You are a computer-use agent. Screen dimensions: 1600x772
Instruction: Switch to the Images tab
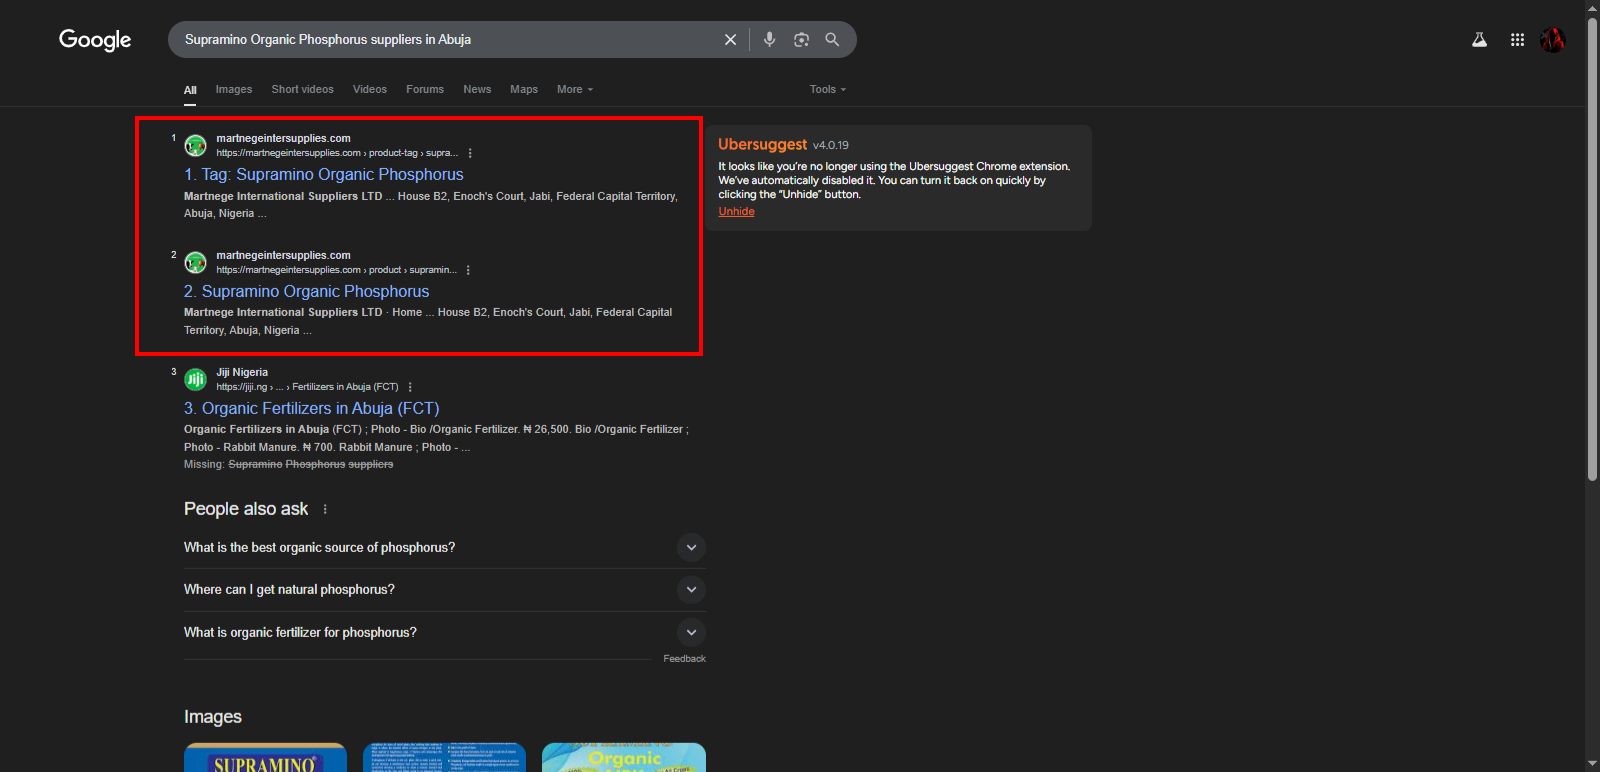point(234,90)
